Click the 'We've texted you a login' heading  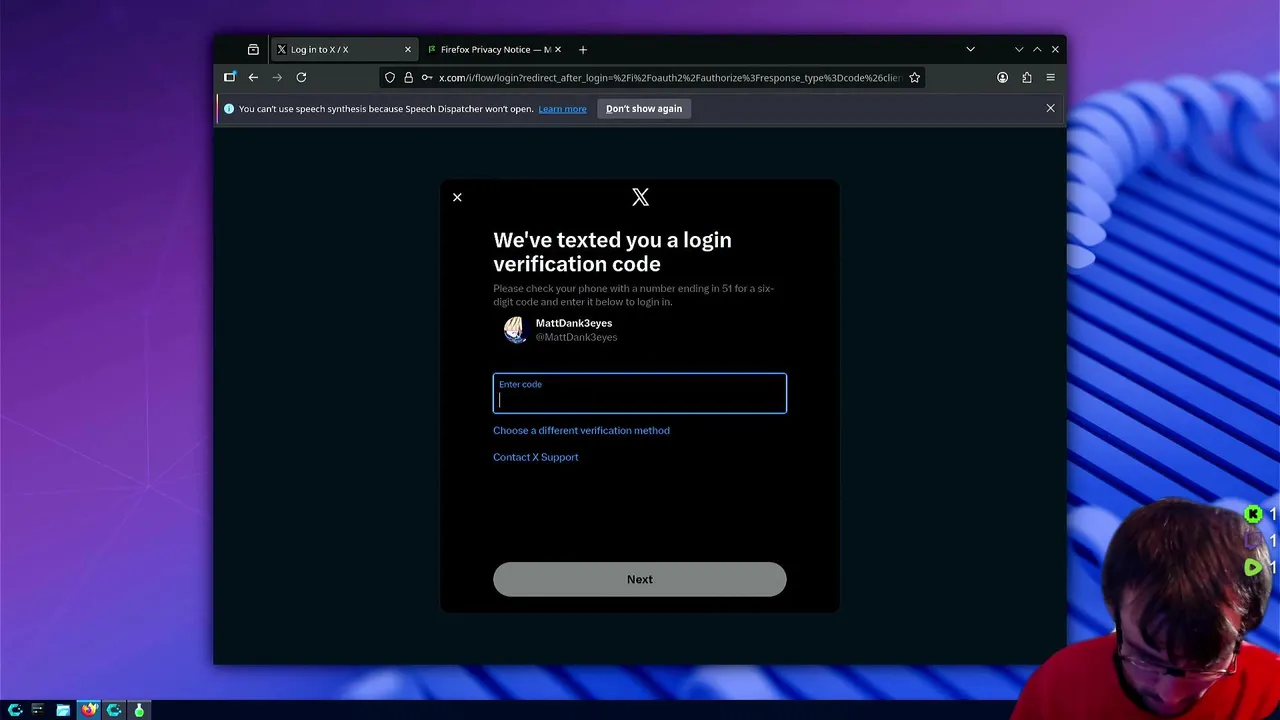pyautogui.click(x=612, y=252)
